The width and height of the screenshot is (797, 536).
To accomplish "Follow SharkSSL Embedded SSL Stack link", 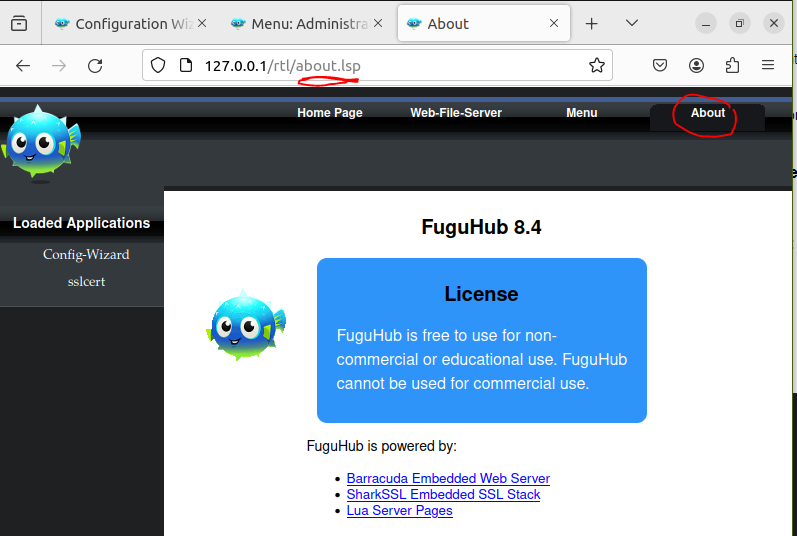I will point(443,494).
